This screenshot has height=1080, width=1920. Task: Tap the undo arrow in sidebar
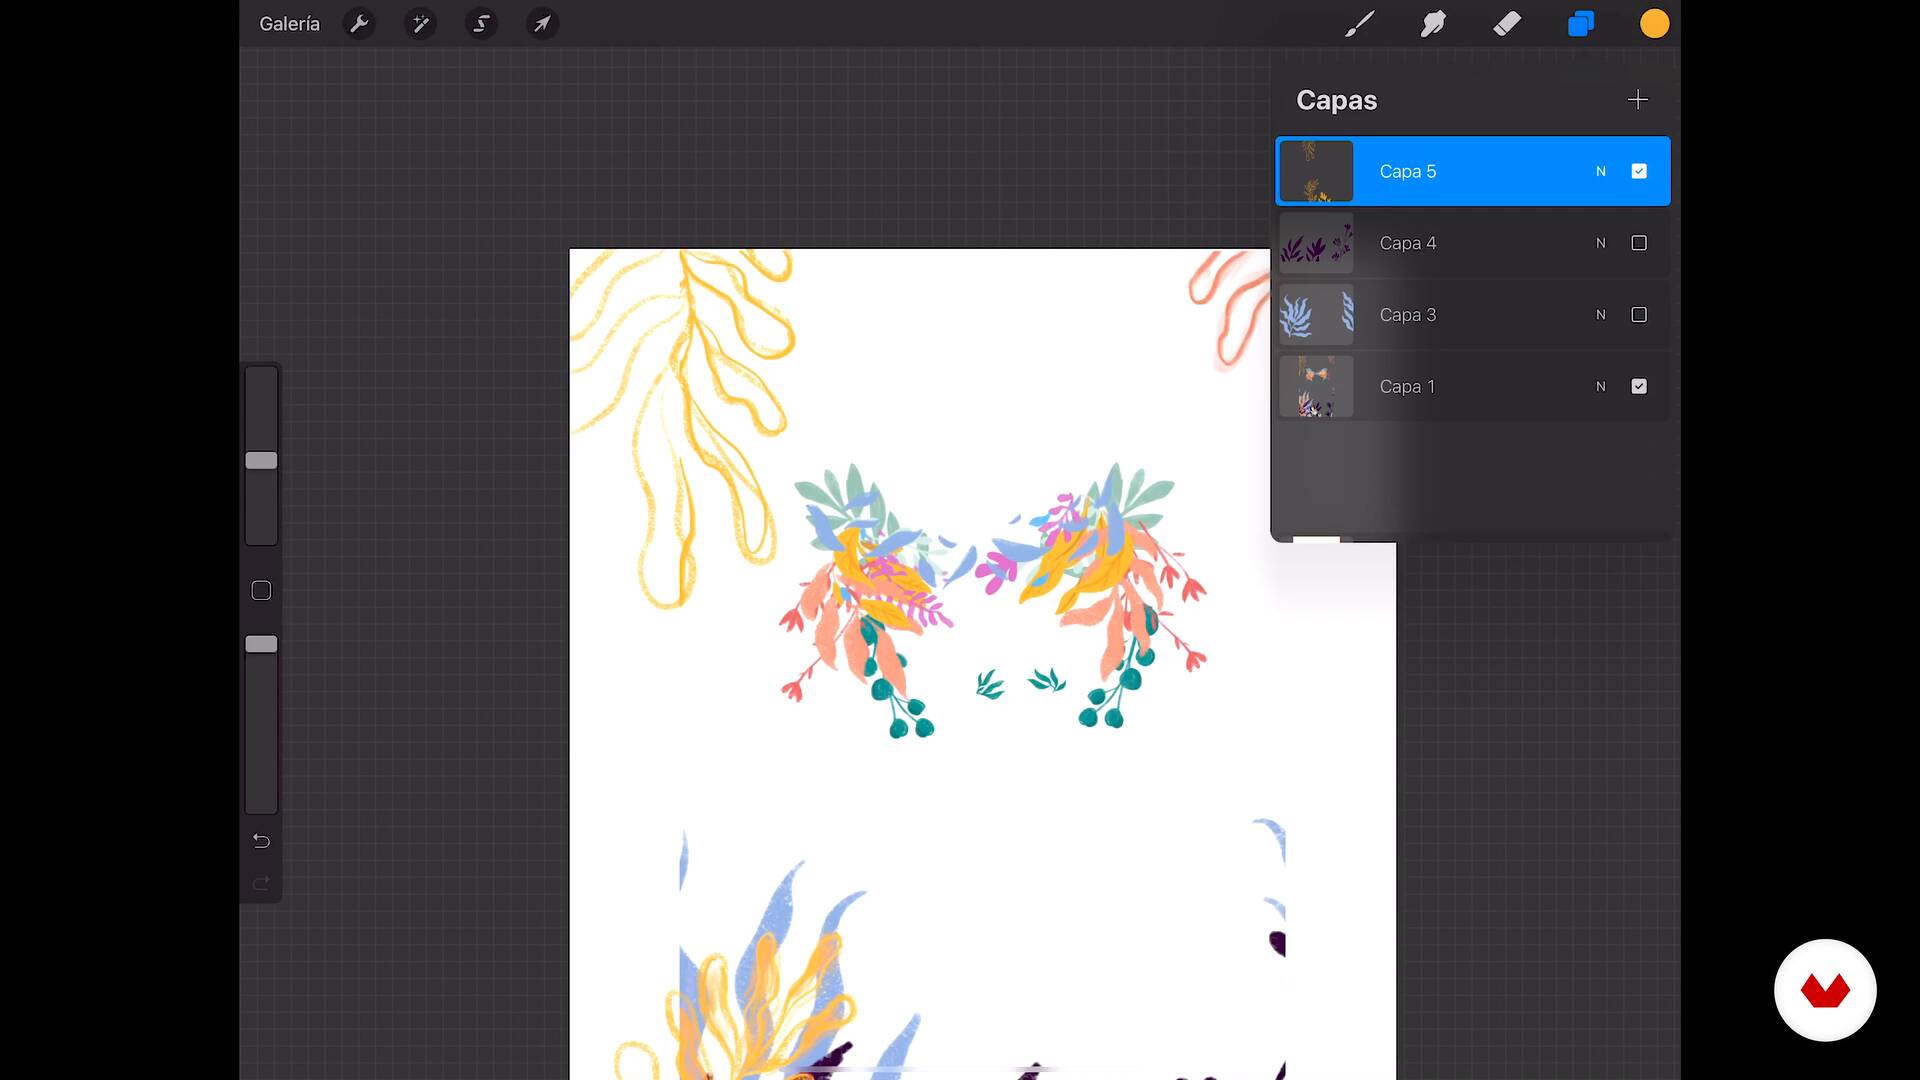tap(261, 841)
